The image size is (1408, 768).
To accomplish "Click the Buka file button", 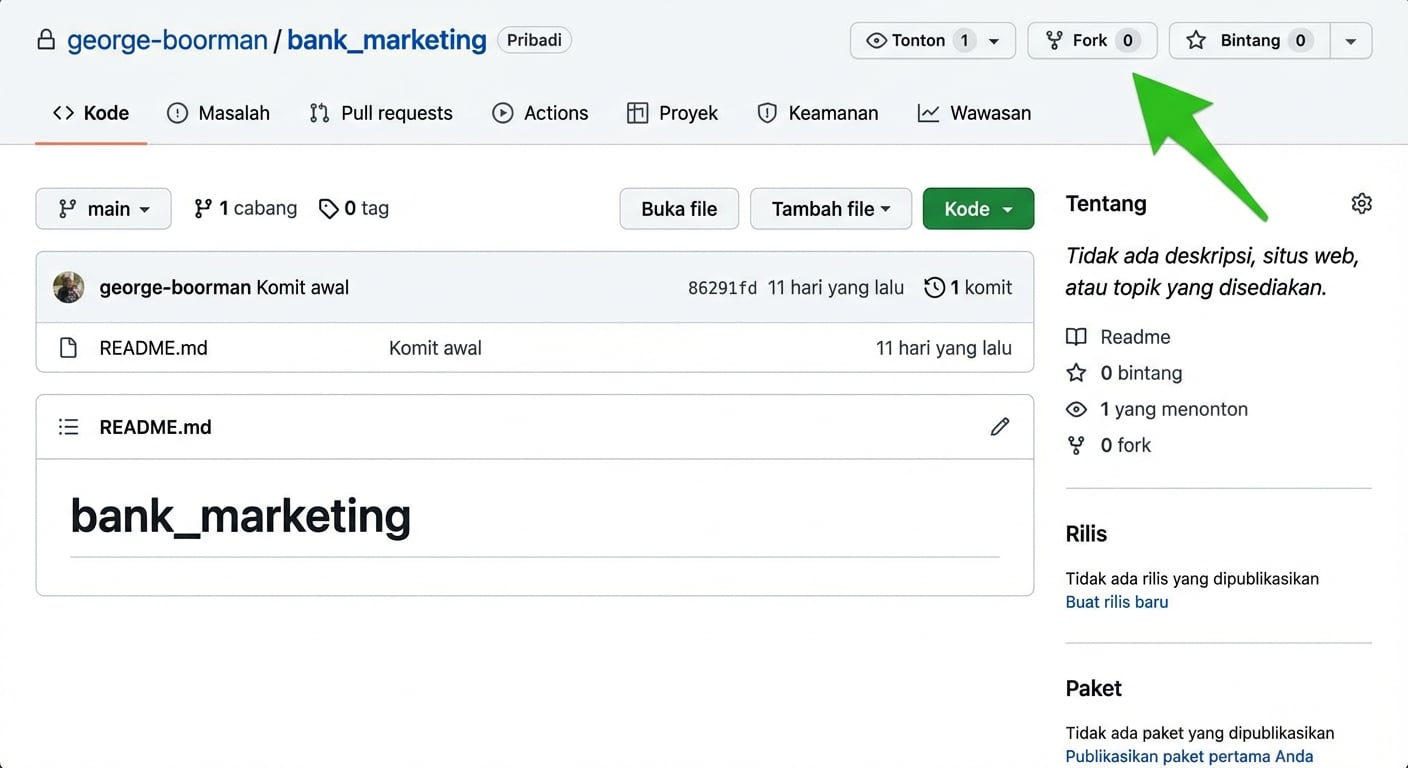I will (x=679, y=209).
